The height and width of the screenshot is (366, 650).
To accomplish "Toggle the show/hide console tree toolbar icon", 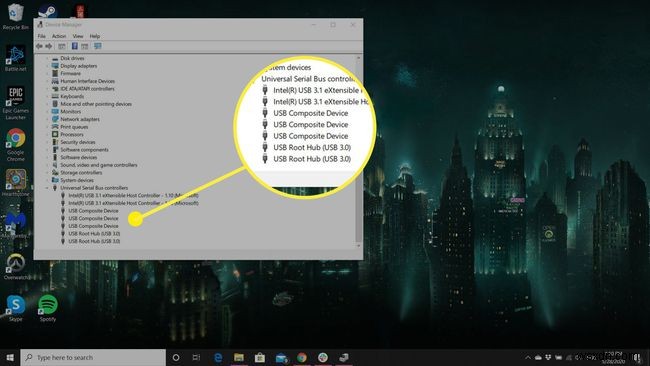I will click(x=62, y=46).
